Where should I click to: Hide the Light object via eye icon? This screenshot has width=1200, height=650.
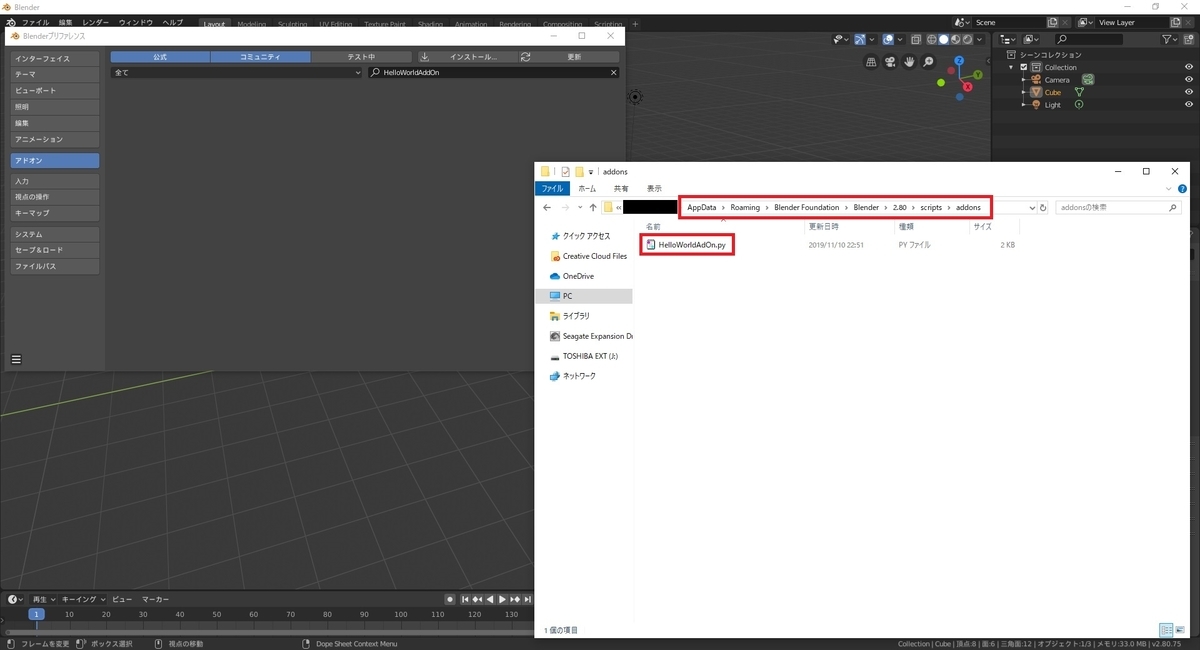1189,104
